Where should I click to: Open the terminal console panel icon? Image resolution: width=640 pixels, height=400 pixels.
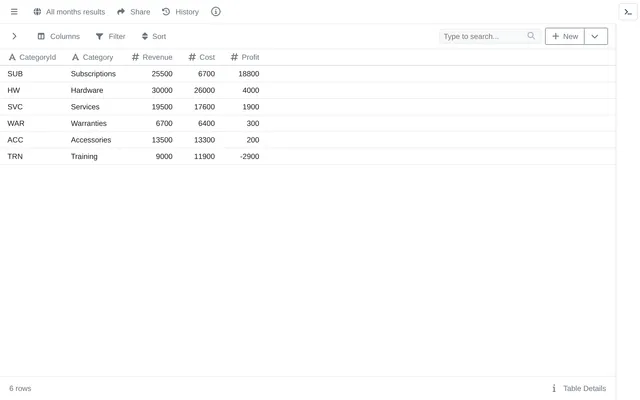point(628,12)
